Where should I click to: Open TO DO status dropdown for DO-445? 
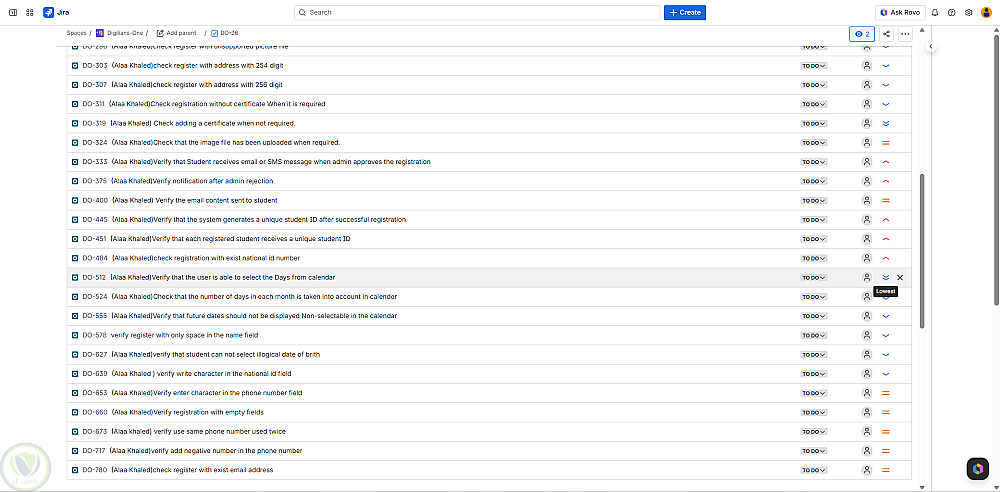pos(814,220)
